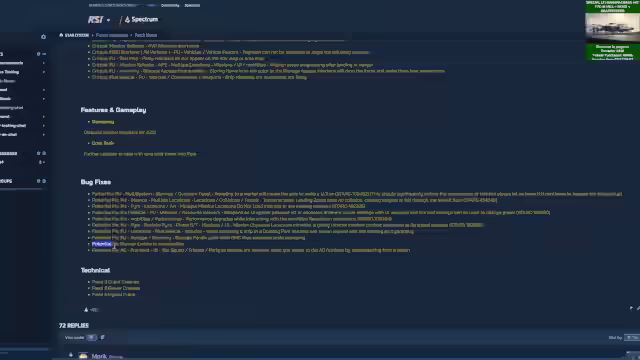640x360 pixels.
Task: Upvote the reply by Mork
Action: point(71,355)
